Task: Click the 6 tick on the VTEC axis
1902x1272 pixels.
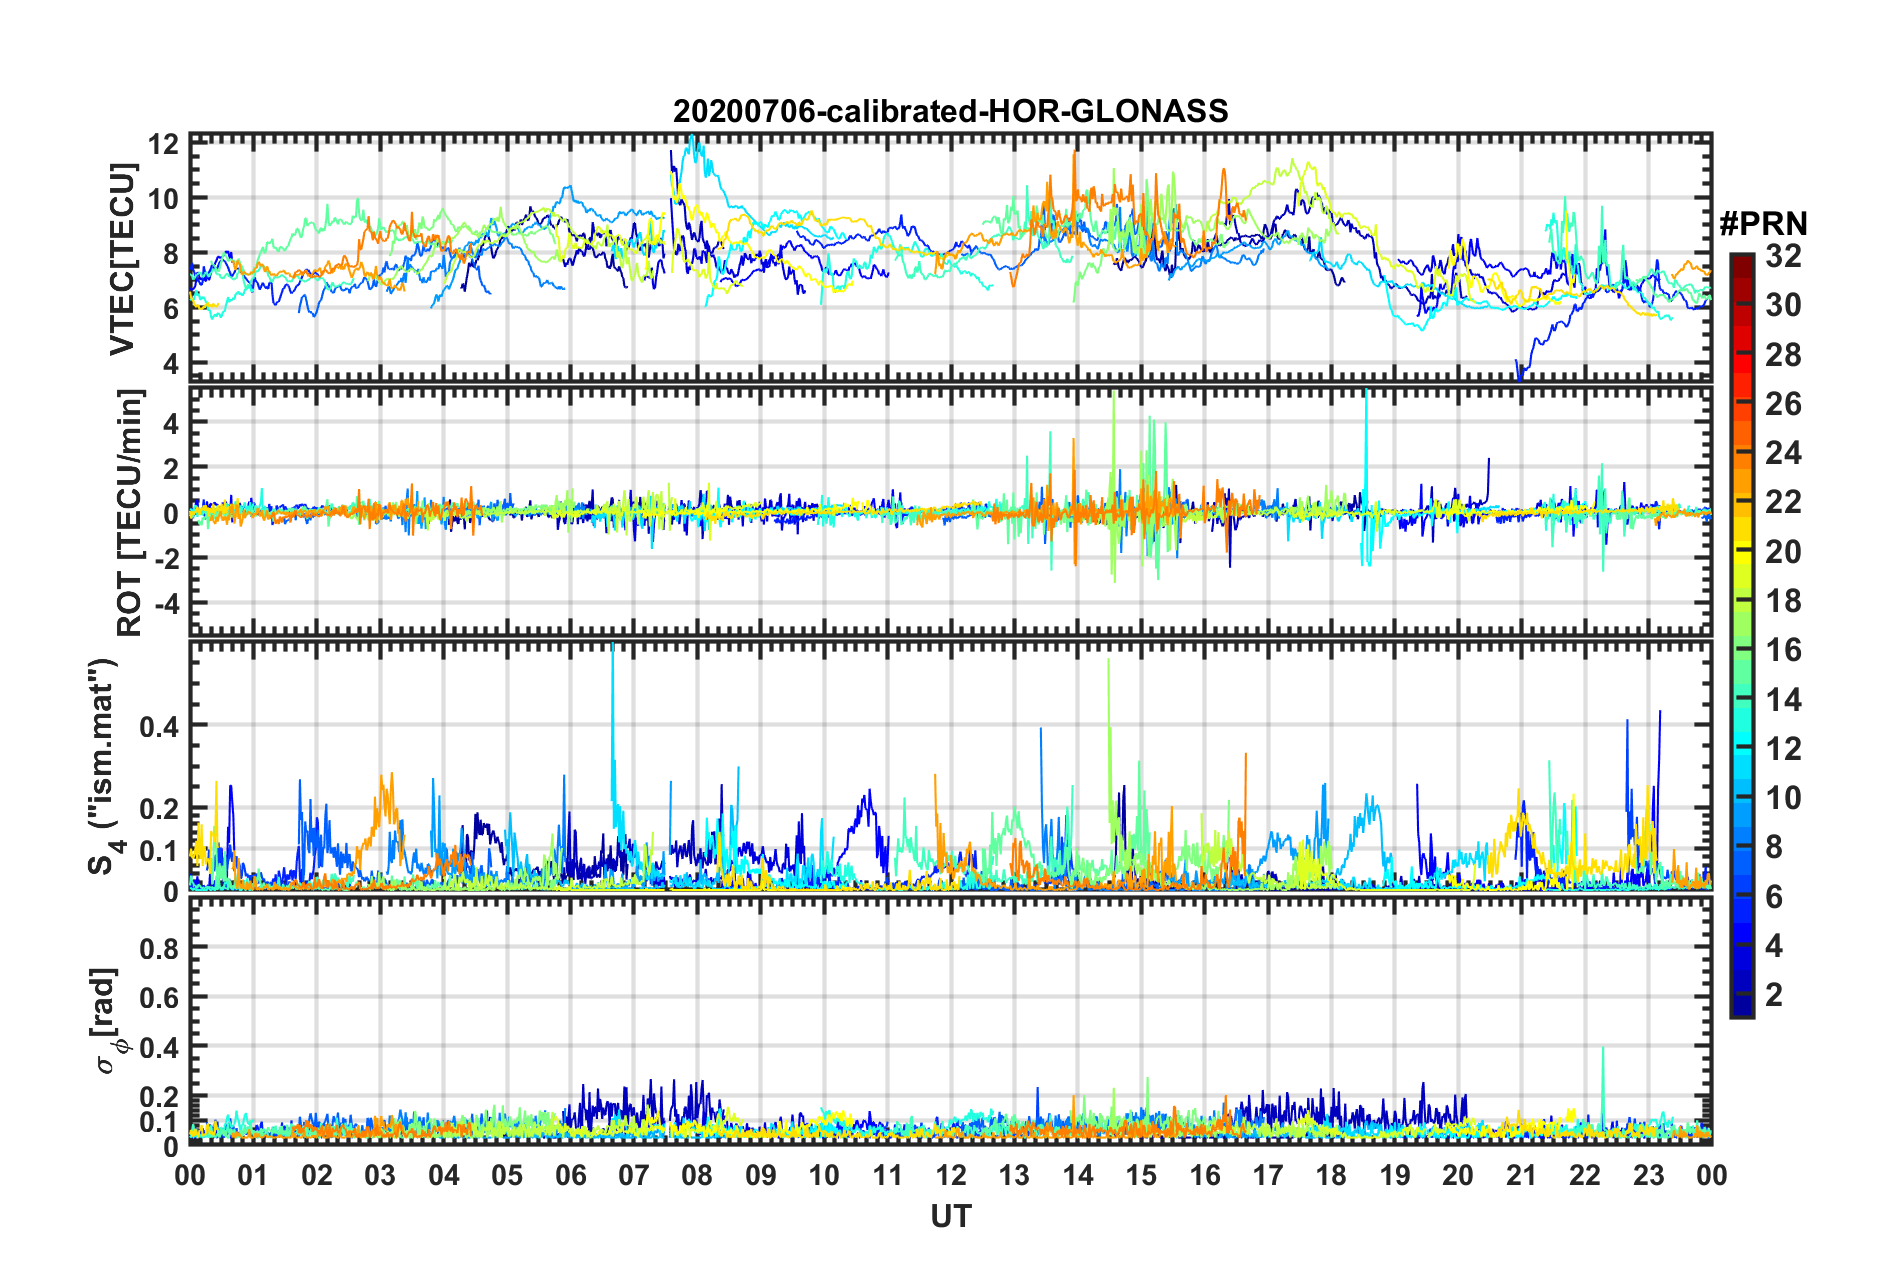Action: click(172, 309)
